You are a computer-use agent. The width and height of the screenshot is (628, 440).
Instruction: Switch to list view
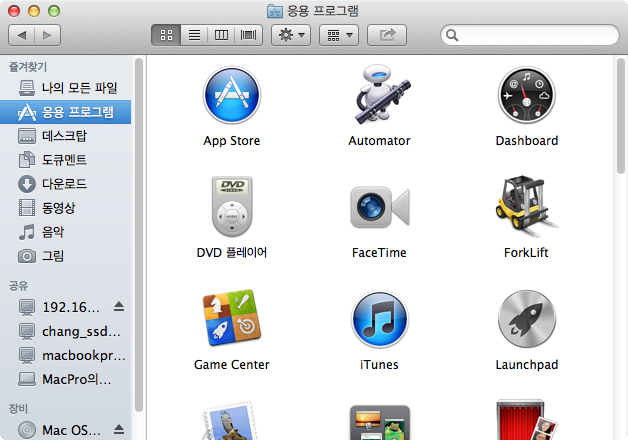[194, 35]
